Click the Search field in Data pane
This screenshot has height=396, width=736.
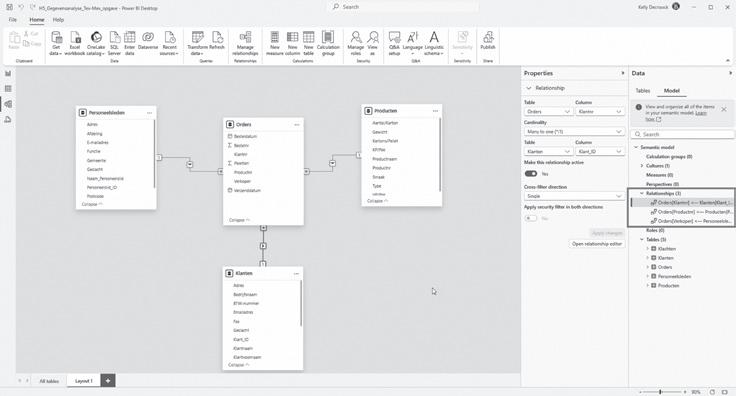(x=682, y=134)
